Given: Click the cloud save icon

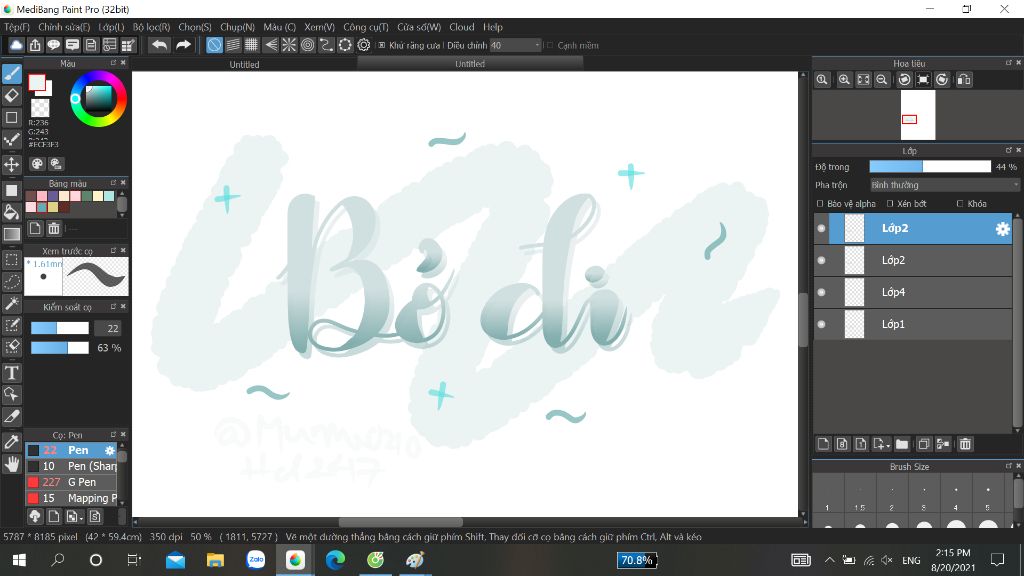Looking at the screenshot, I should [x=16, y=45].
